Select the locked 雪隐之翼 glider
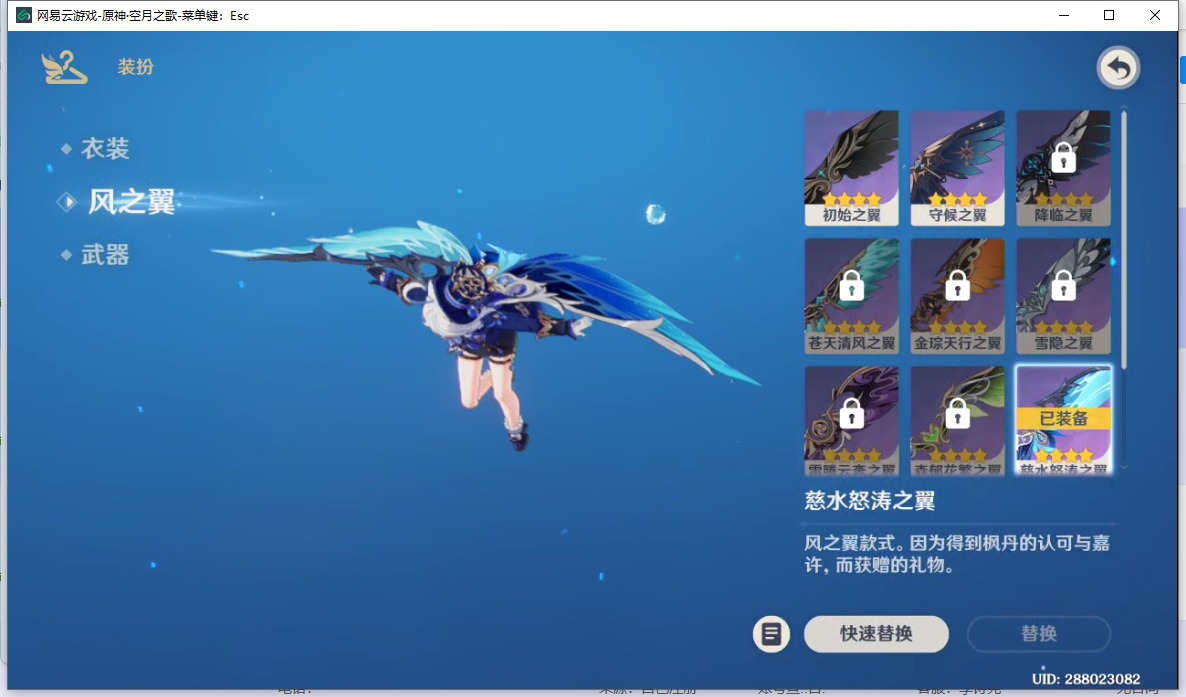This screenshot has height=697, width=1186. (1063, 296)
